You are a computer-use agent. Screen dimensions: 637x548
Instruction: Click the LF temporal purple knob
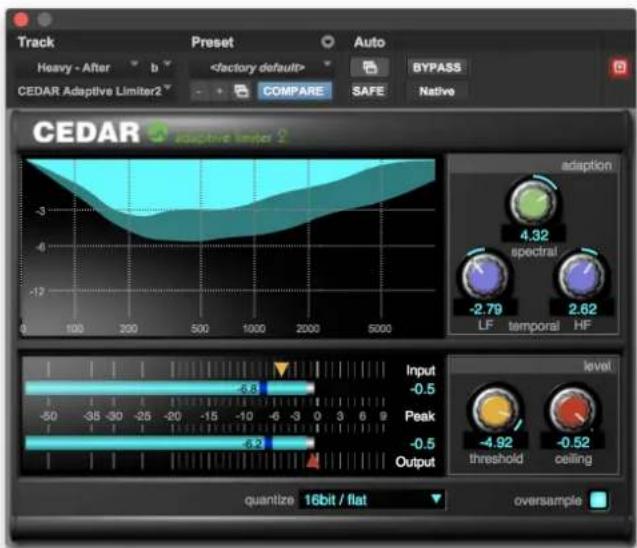click(484, 275)
